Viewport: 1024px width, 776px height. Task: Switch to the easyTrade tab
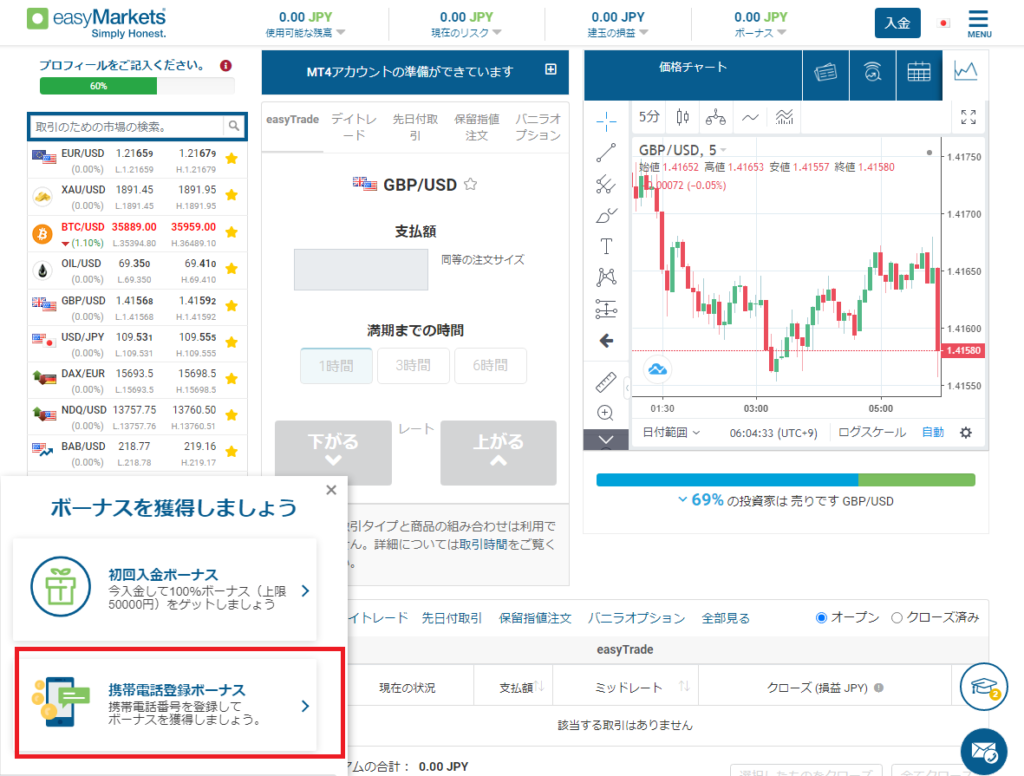click(293, 120)
